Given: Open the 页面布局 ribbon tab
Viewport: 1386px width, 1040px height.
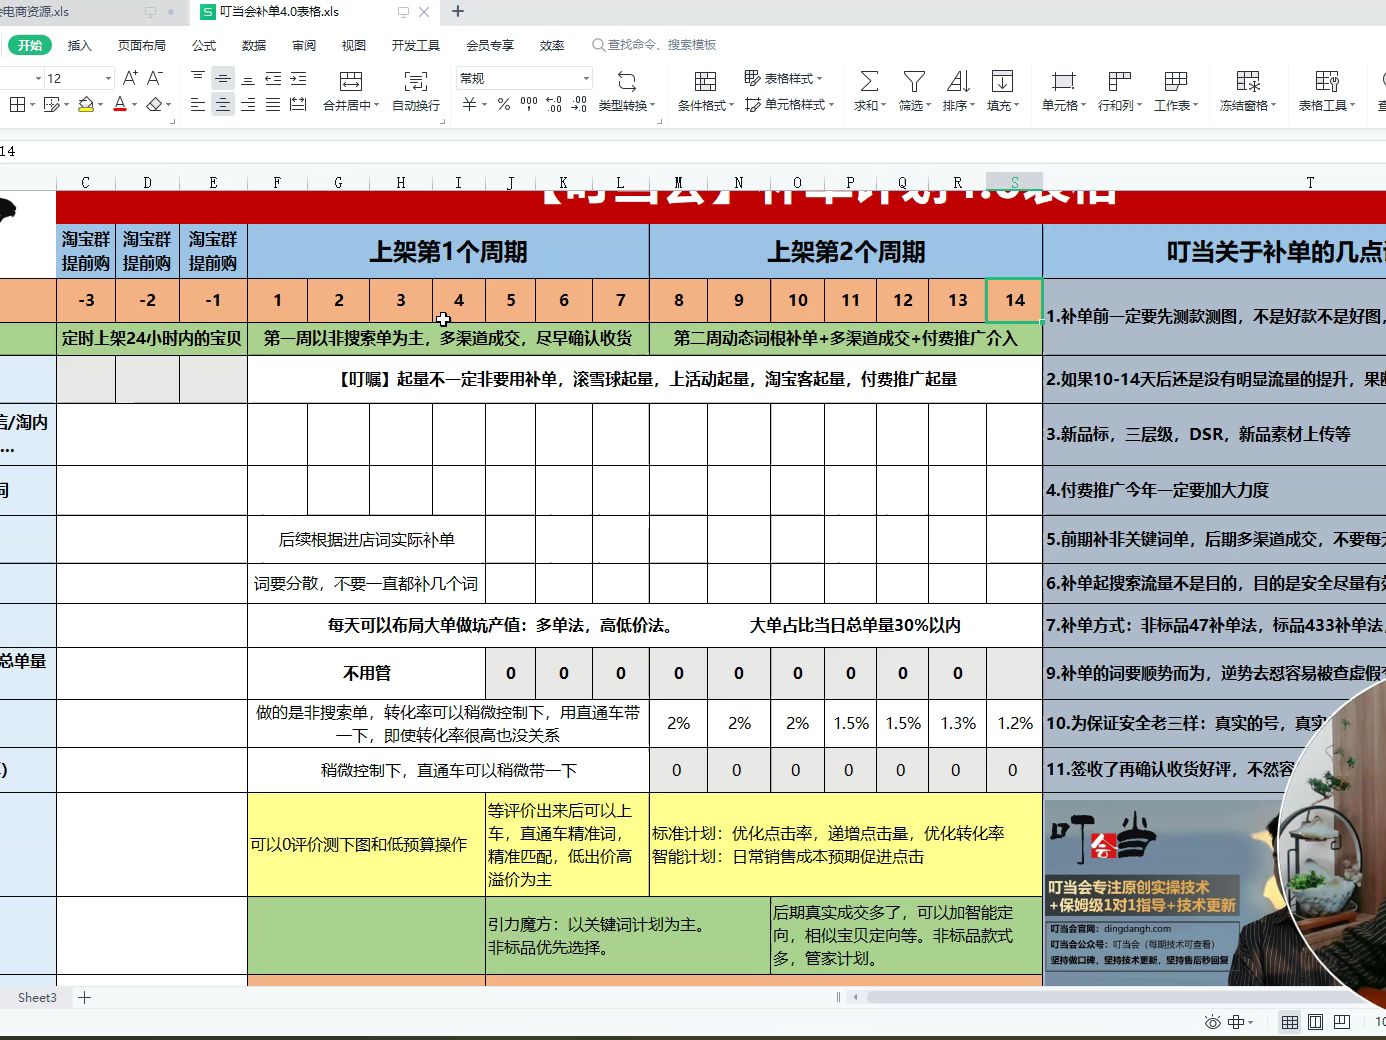Looking at the screenshot, I should 142,45.
